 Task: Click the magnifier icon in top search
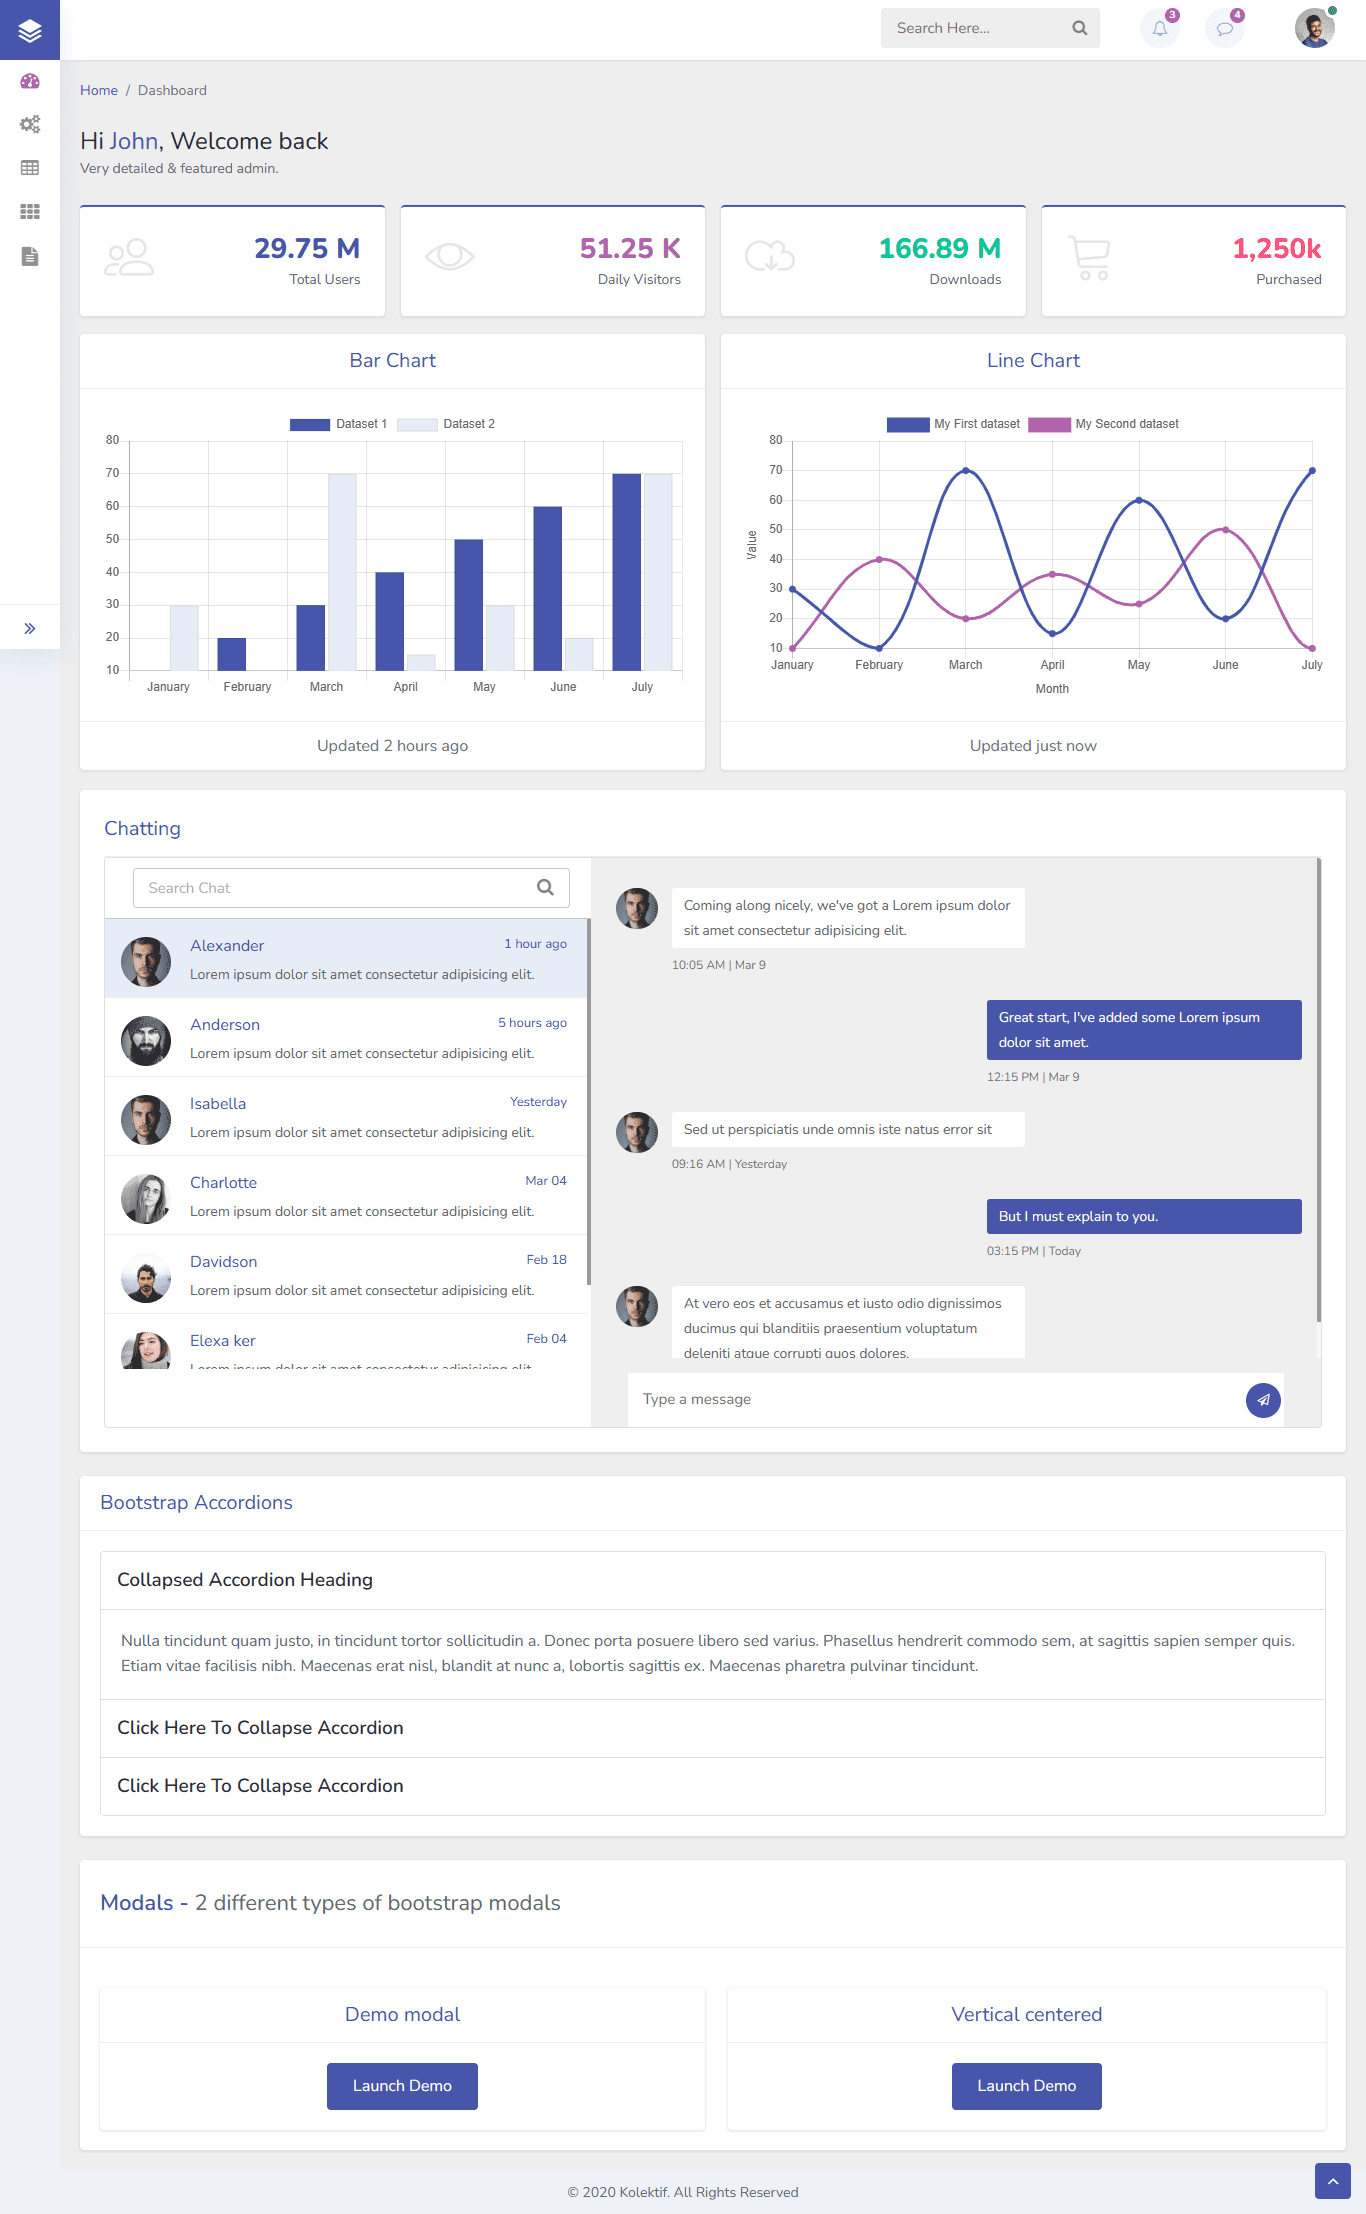coord(1079,28)
